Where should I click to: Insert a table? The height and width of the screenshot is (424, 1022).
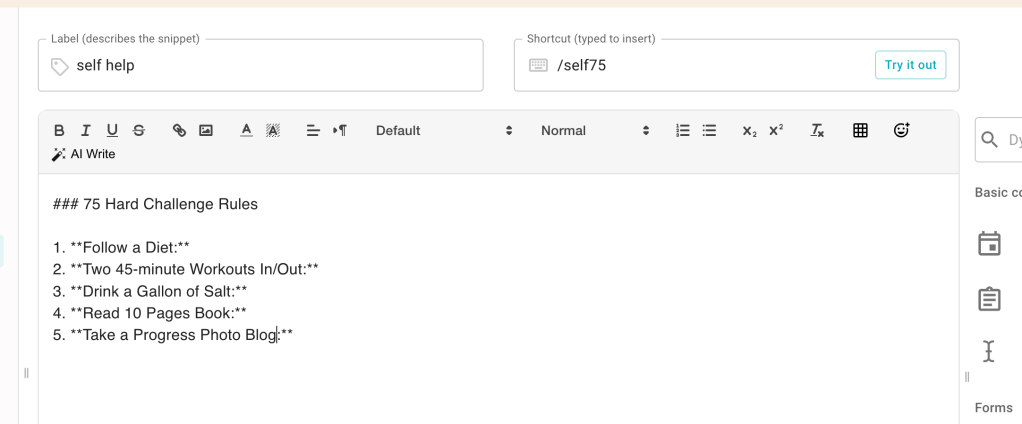click(x=860, y=130)
